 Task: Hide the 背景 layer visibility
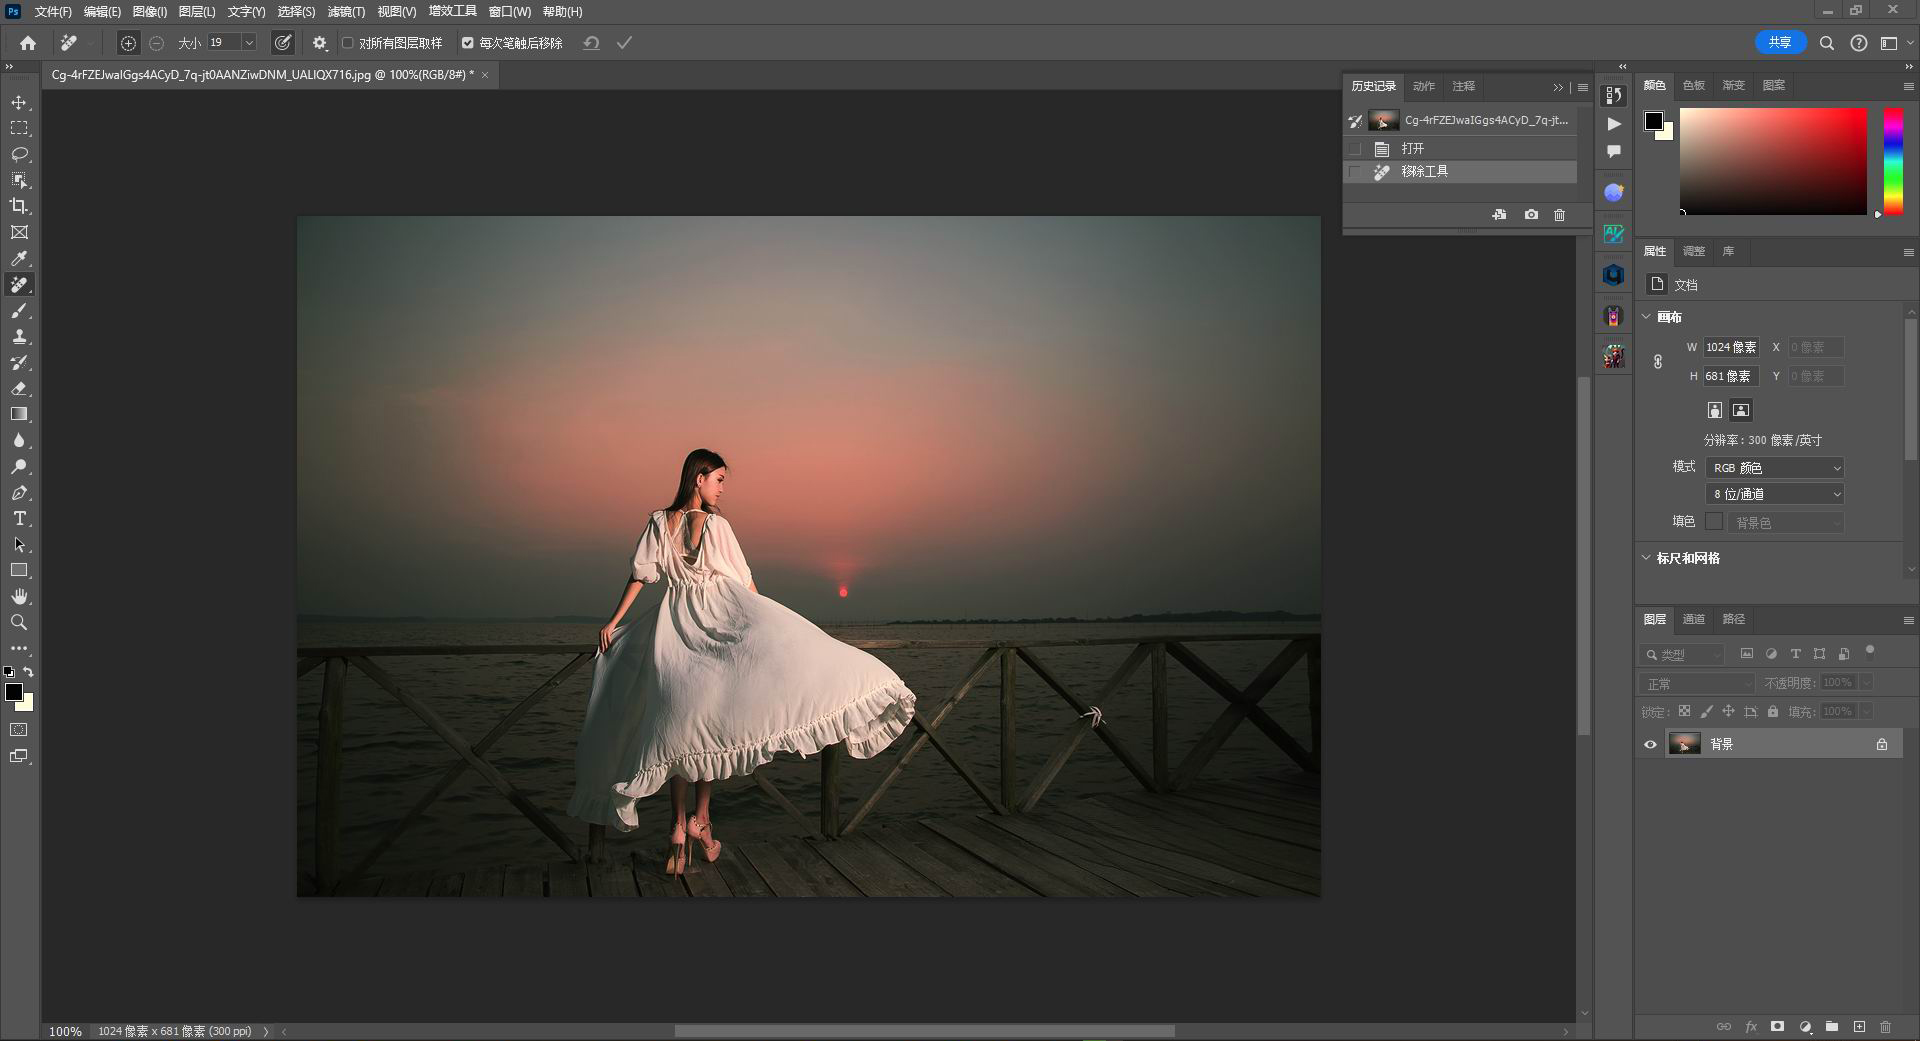(1650, 744)
